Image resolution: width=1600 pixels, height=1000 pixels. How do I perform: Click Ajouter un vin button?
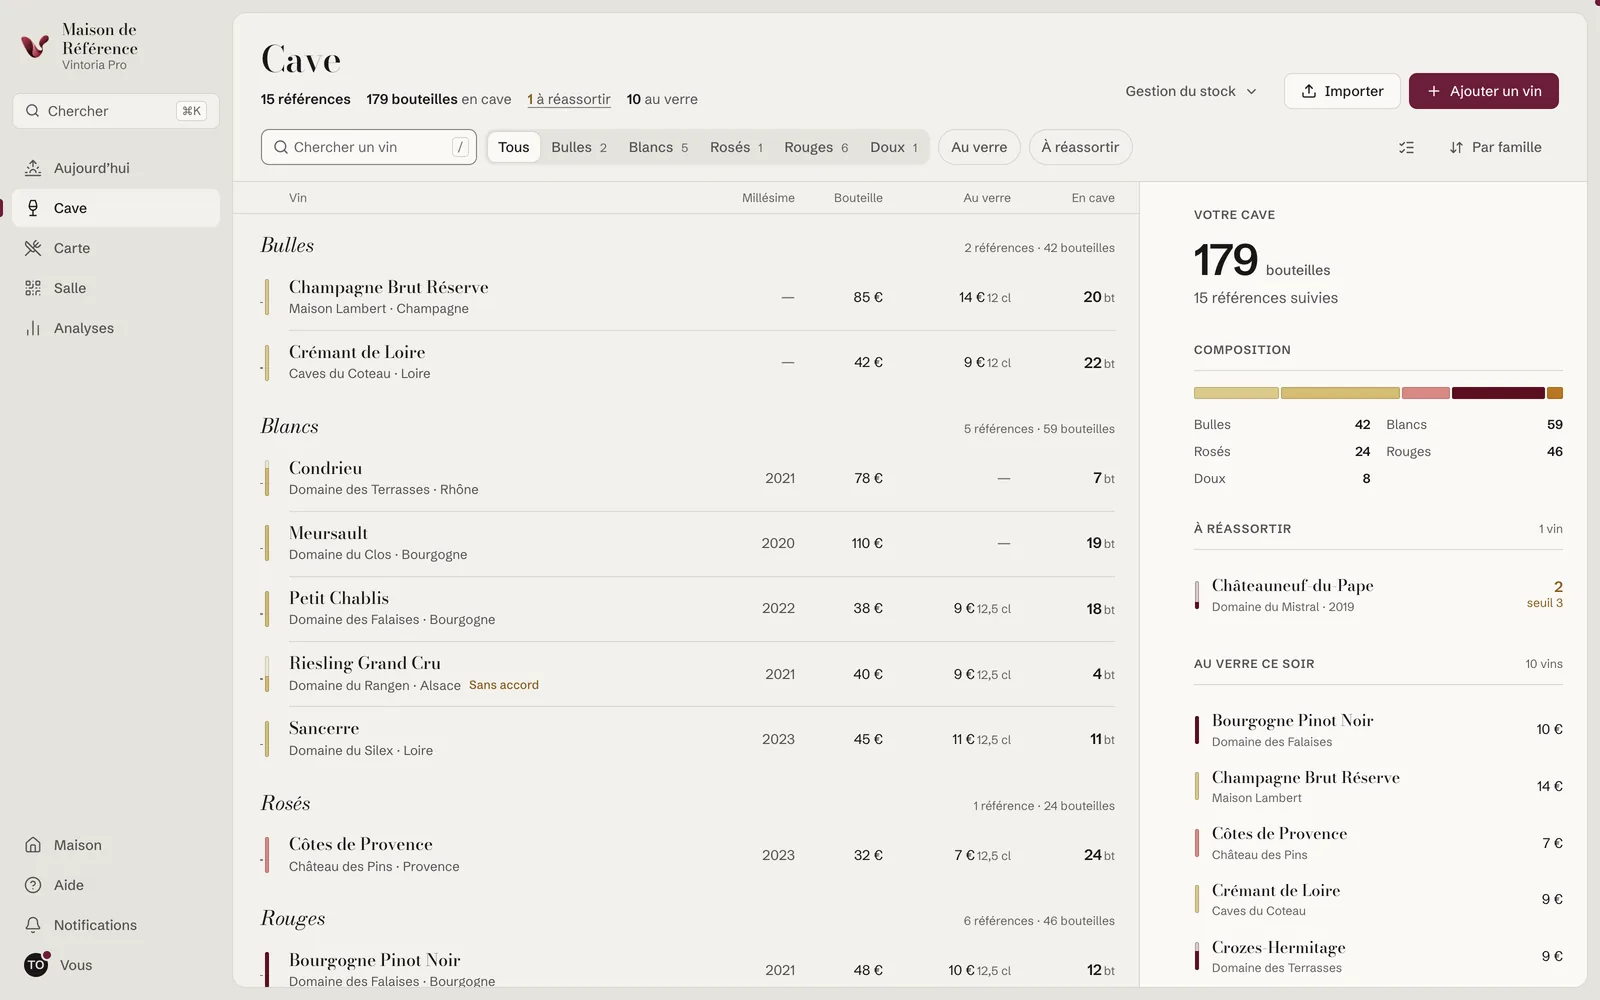pyautogui.click(x=1484, y=91)
